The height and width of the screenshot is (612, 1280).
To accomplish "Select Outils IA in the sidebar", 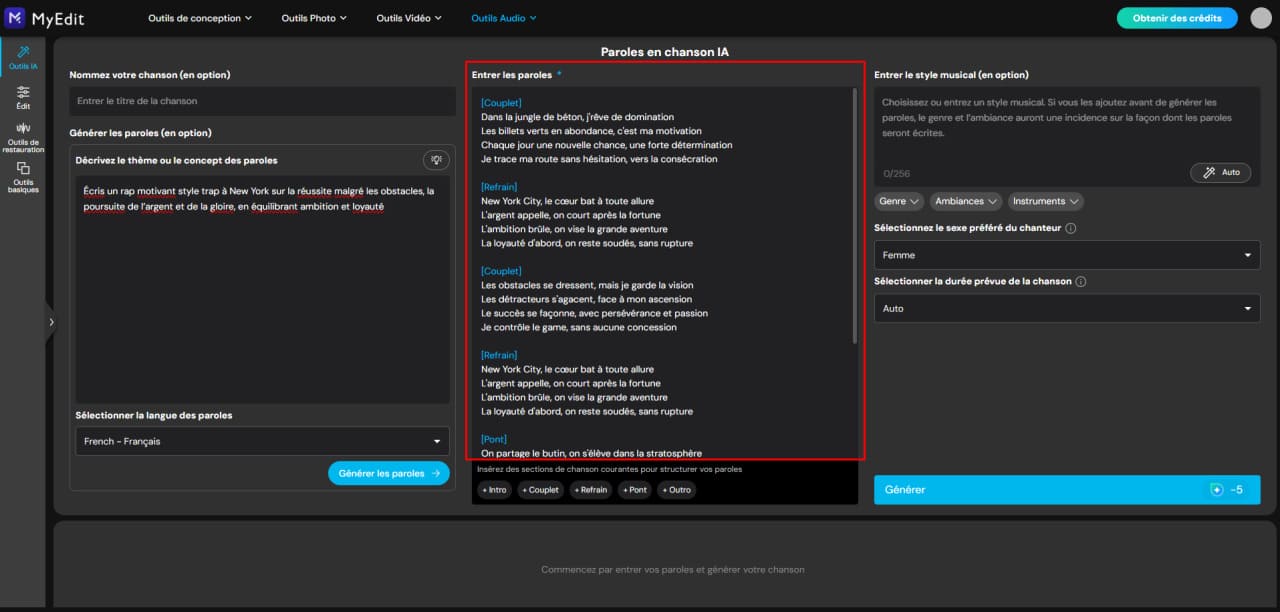I will click(23, 57).
